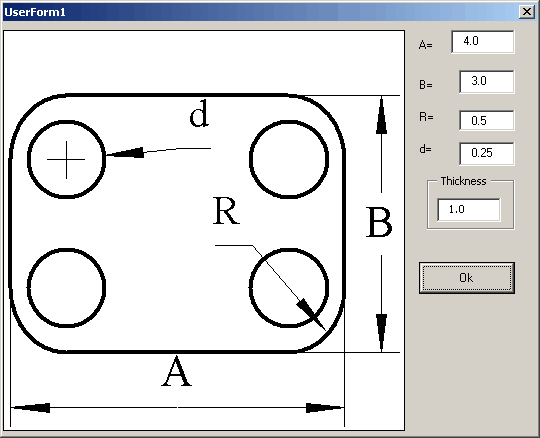Click the top-right circular hole in the drawing
Image resolution: width=540 pixels, height=438 pixels.
289,159
